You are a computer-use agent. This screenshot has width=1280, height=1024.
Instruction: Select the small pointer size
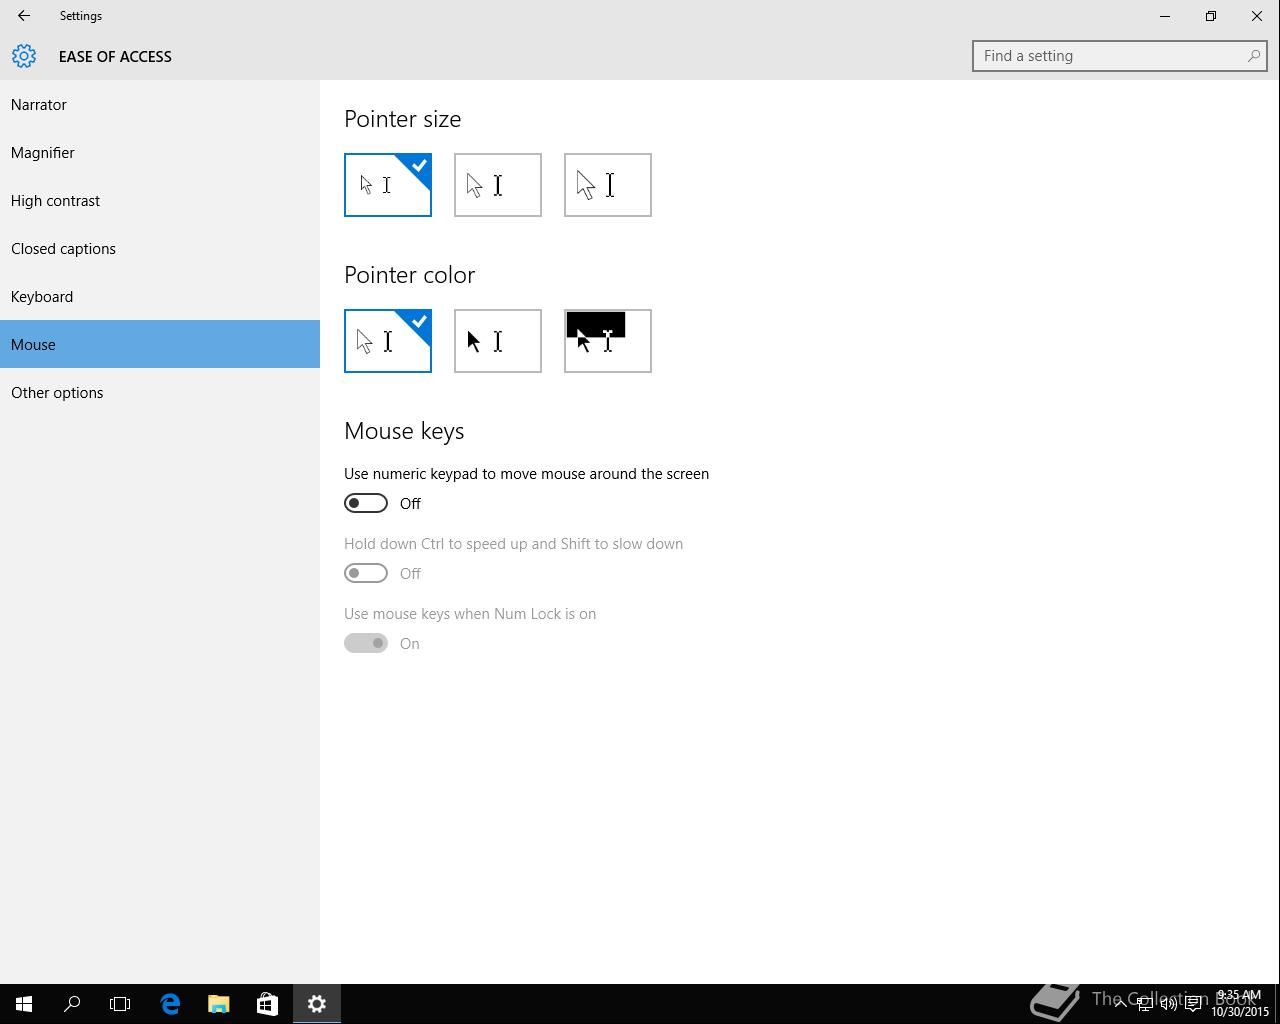pos(388,185)
